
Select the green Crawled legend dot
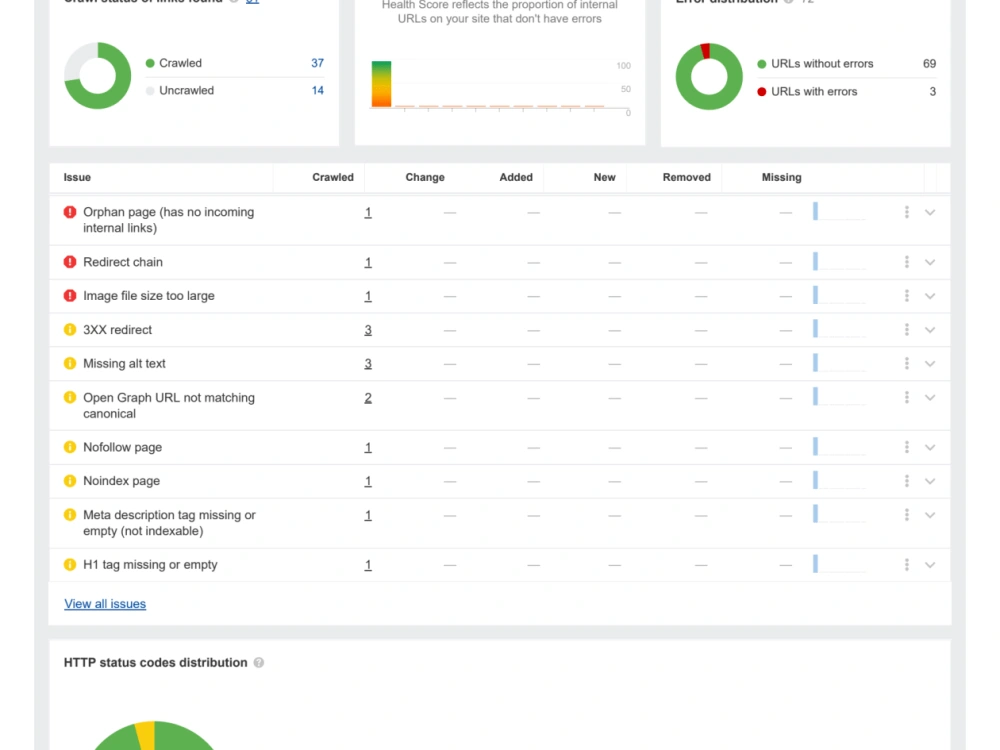[150, 63]
